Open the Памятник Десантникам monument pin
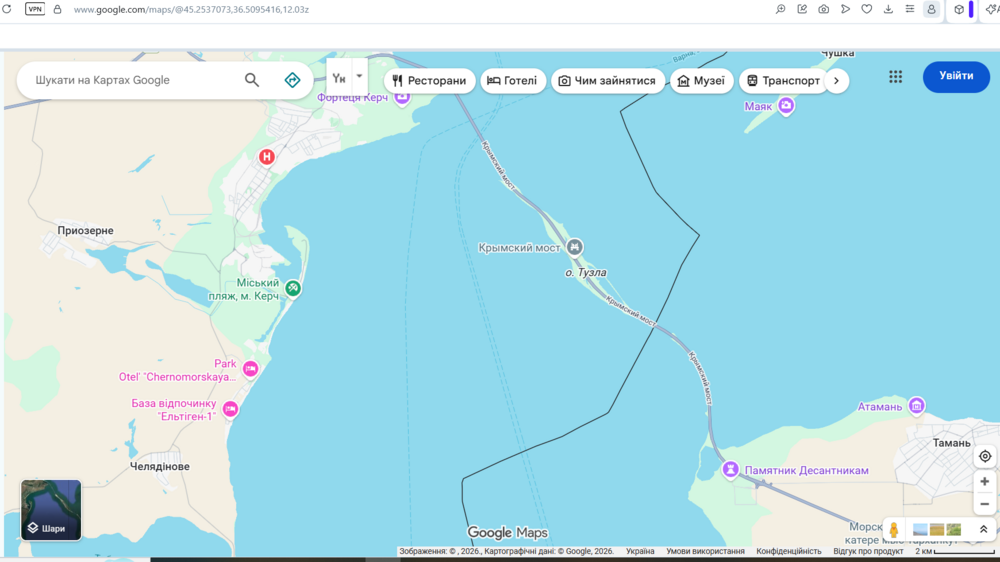The width and height of the screenshot is (1000, 562). point(730,470)
